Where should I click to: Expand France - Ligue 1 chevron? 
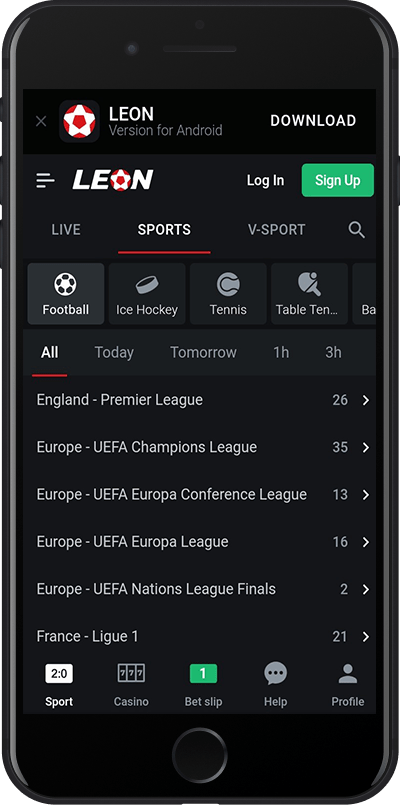click(x=366, y=637)
